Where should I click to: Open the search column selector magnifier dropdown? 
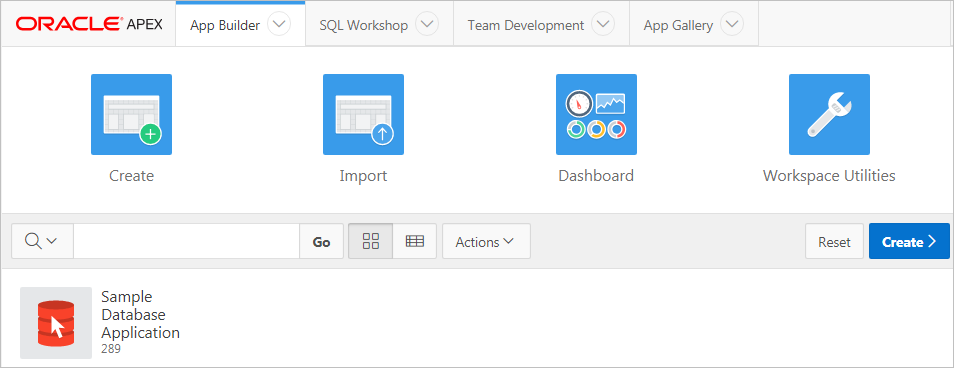point(42,241)
